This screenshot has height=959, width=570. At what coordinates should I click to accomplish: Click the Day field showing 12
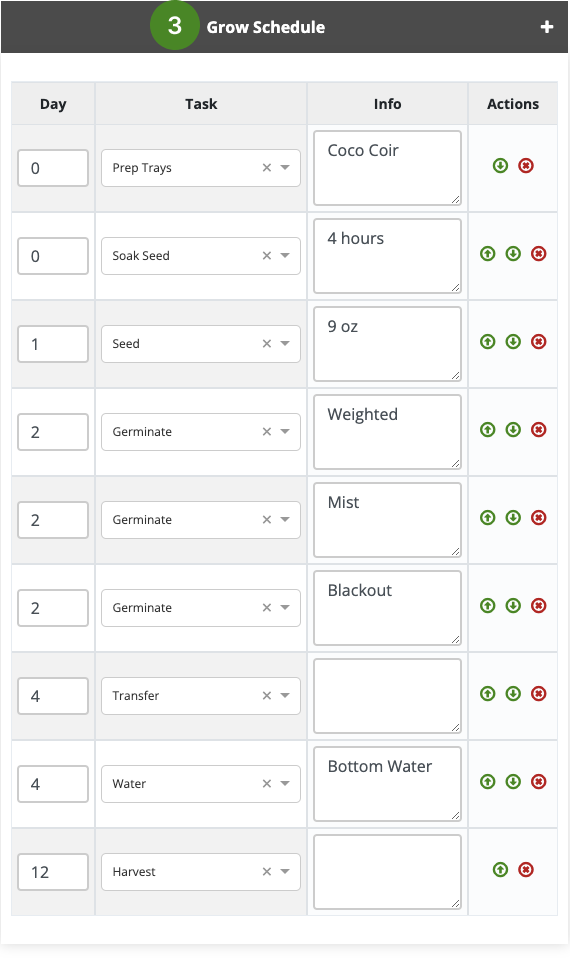(53, 872)
